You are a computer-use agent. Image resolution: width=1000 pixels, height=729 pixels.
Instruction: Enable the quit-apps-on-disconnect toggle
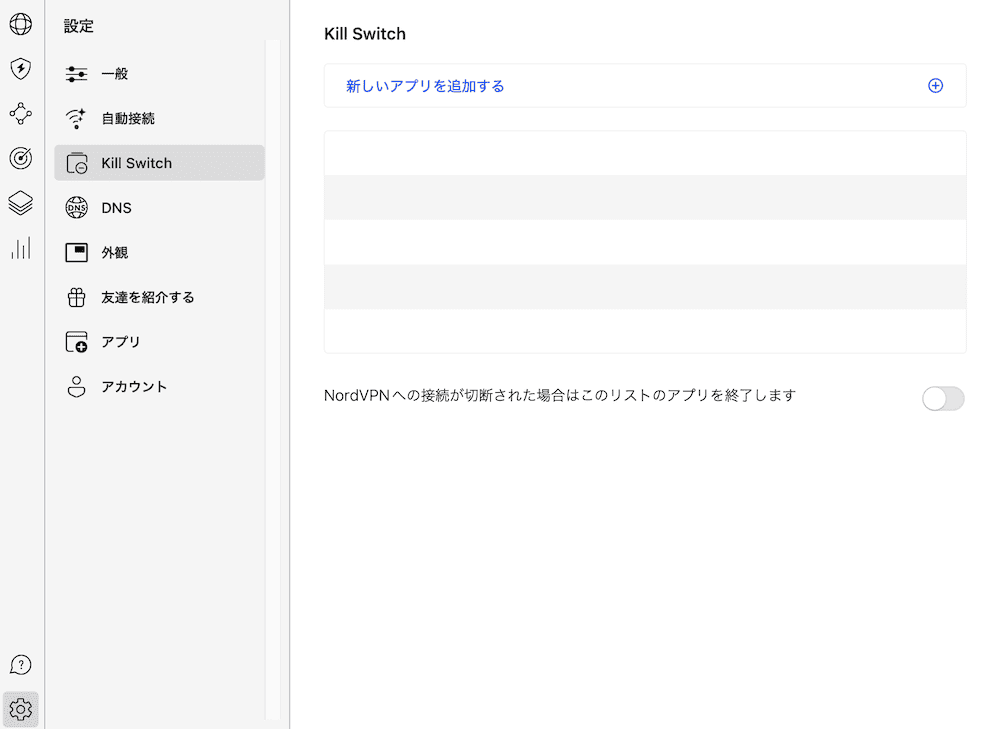(943, 399)
